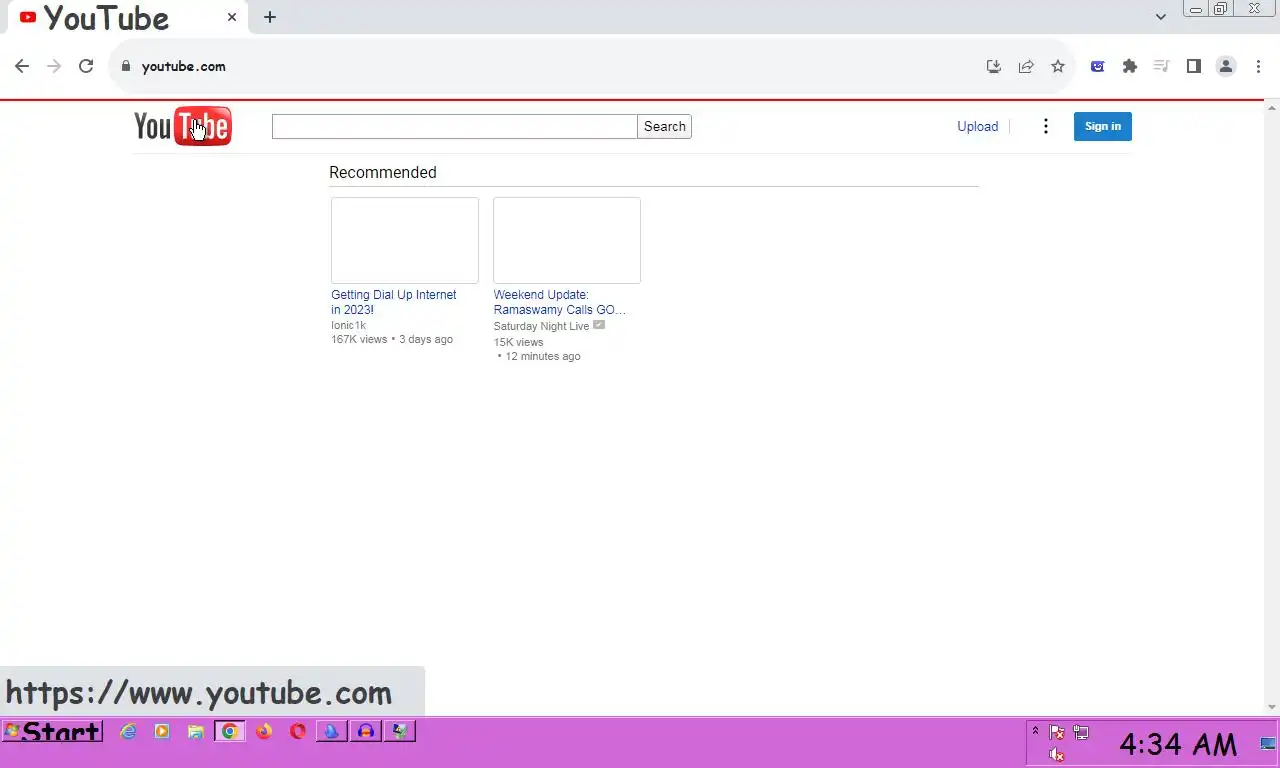Image resolution: width=1280 pixels, height=768 pixels.
Task: Click the lock icon beside youtube.com
Action: tap(126, 66)
